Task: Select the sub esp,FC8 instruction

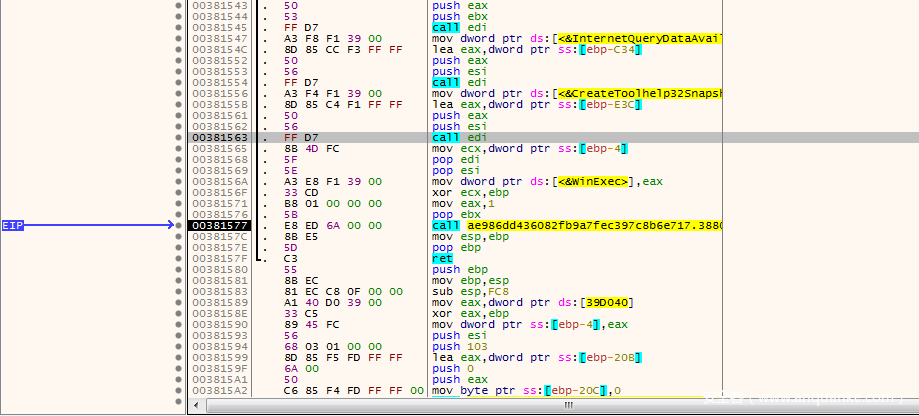Action: (465, 291)
